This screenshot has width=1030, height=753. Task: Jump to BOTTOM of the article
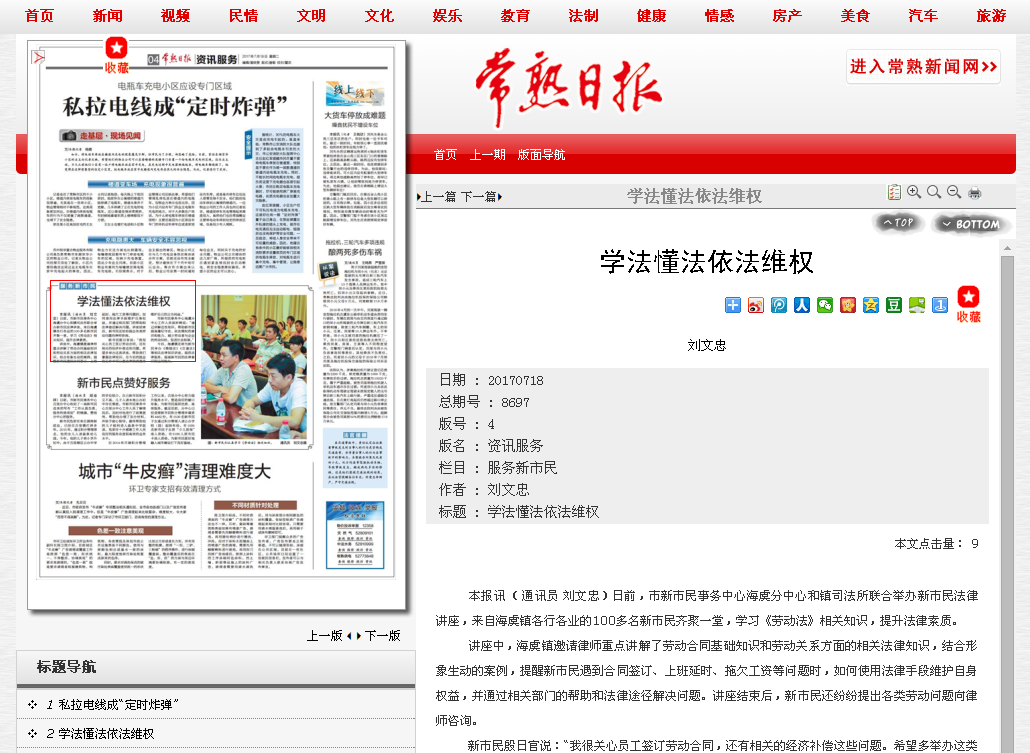(x=971, y=224)
